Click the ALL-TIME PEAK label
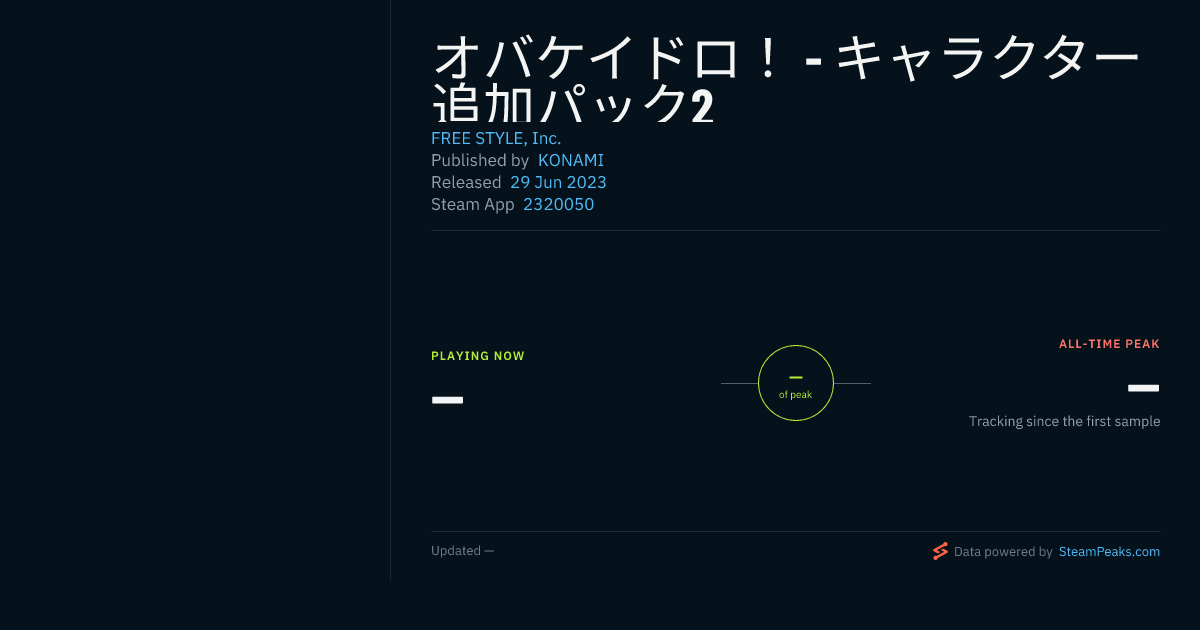 click(1109, 344)
